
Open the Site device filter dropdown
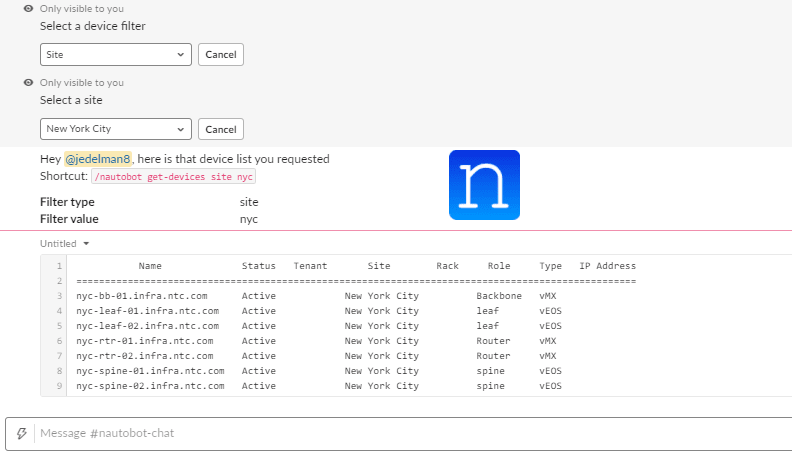point(116,55)
